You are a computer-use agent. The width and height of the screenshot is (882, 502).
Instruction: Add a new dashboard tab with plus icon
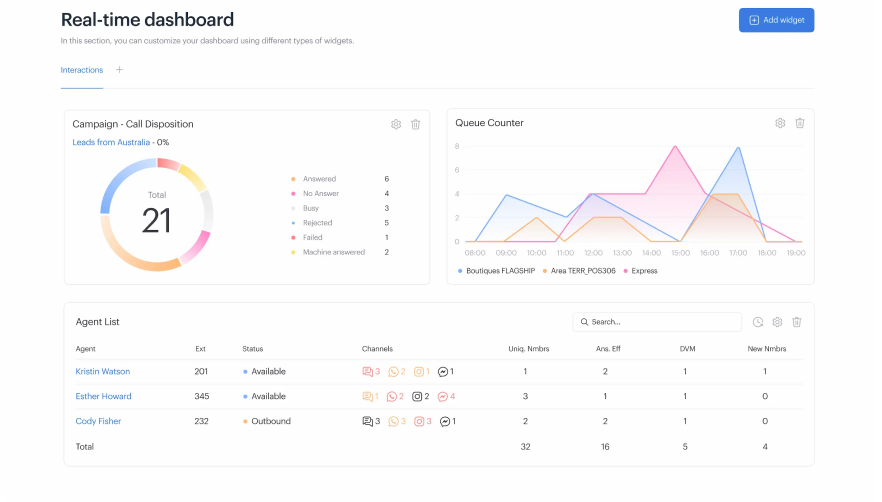point(120,70)
